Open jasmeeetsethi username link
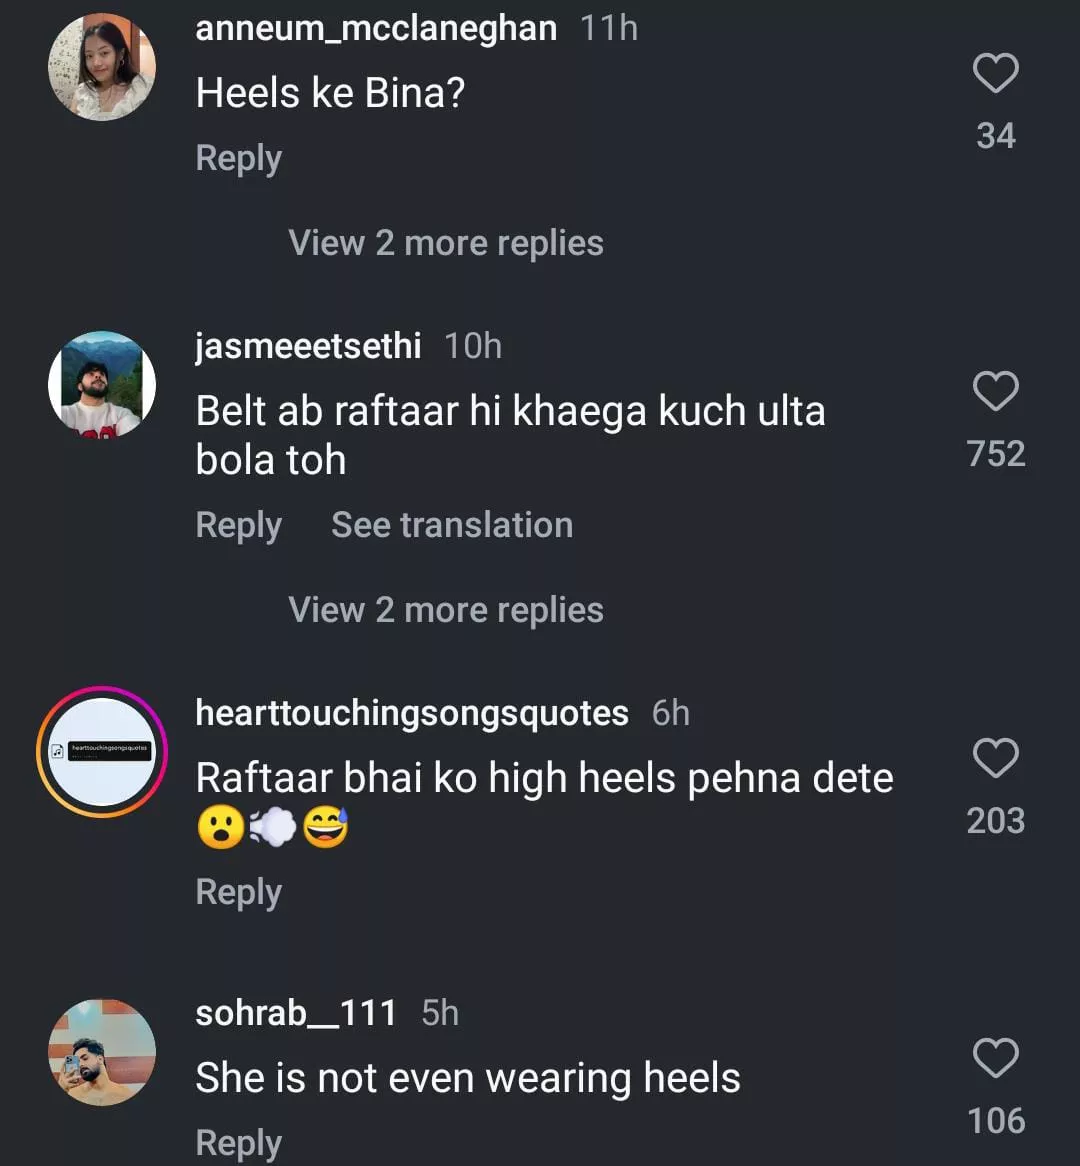 pos(308,346)
